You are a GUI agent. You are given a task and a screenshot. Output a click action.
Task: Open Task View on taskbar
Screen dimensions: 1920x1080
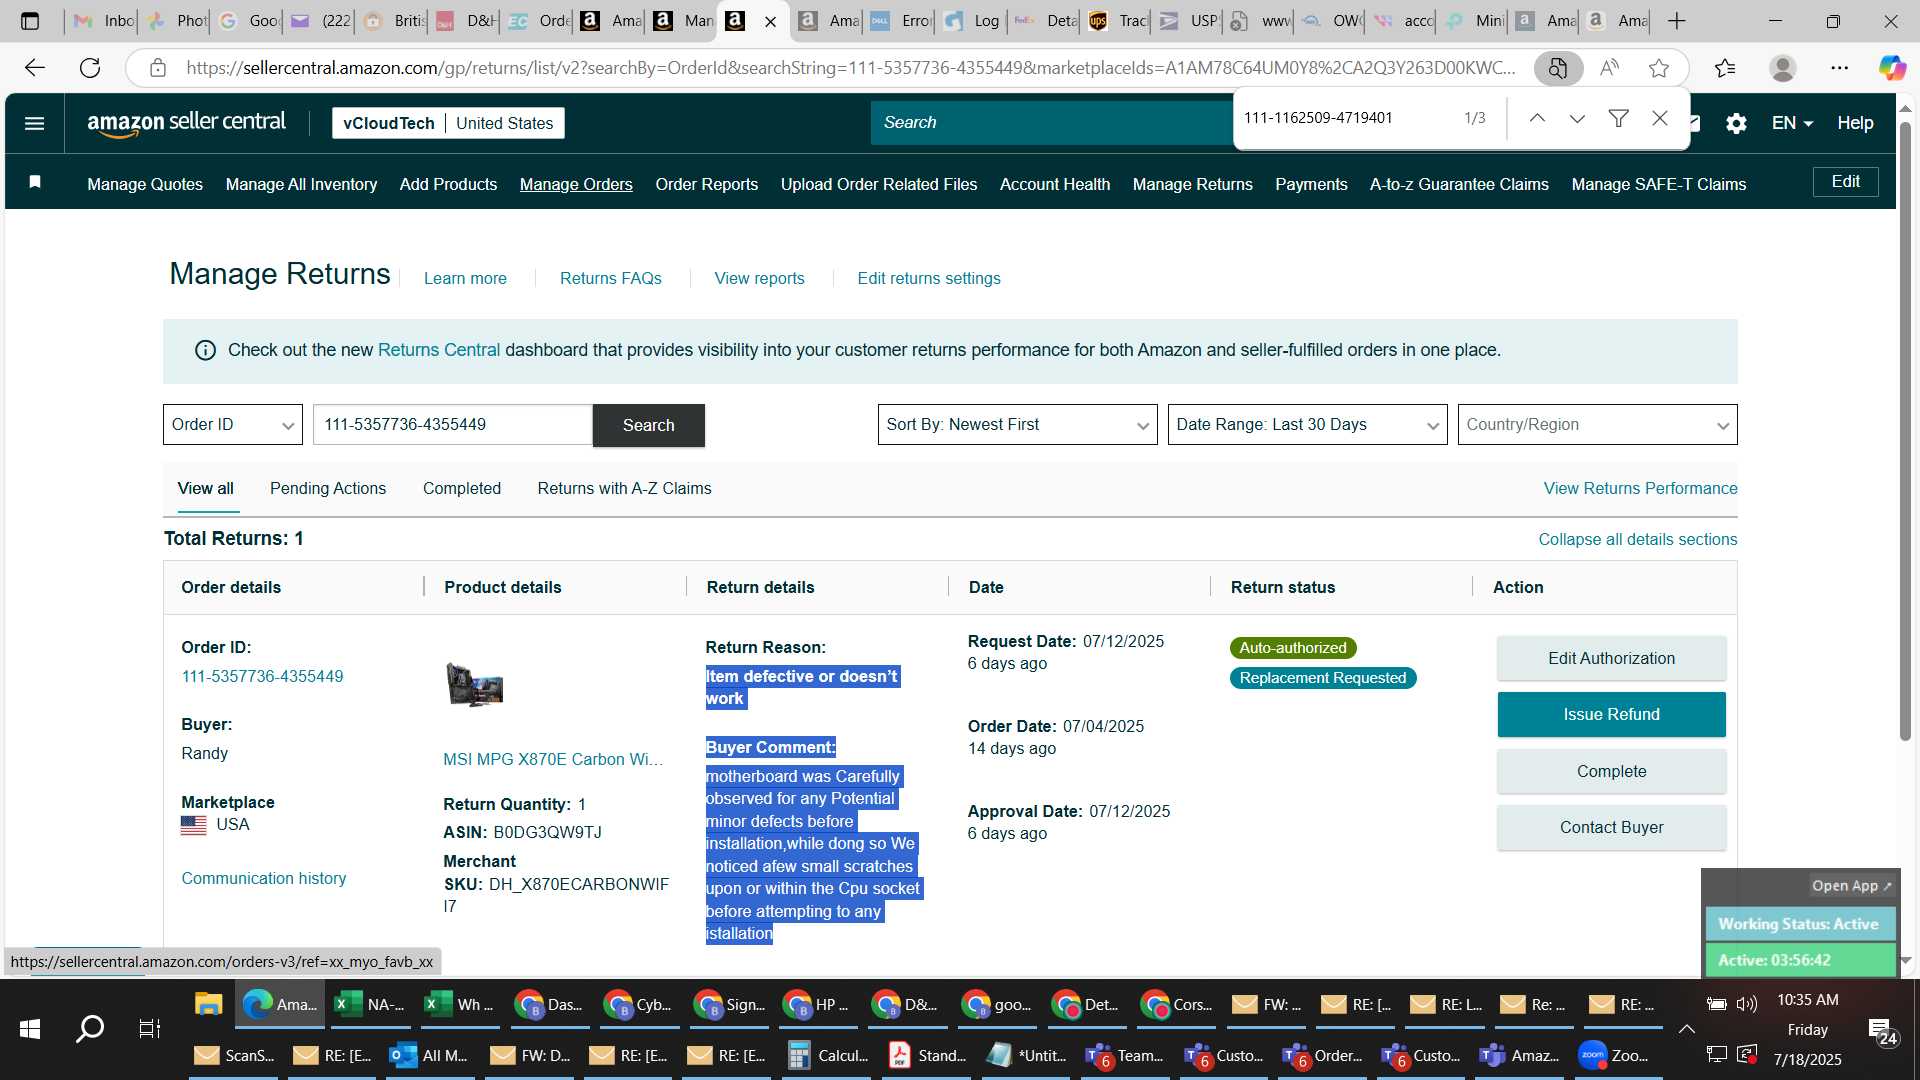click(x=149, y=1028)
